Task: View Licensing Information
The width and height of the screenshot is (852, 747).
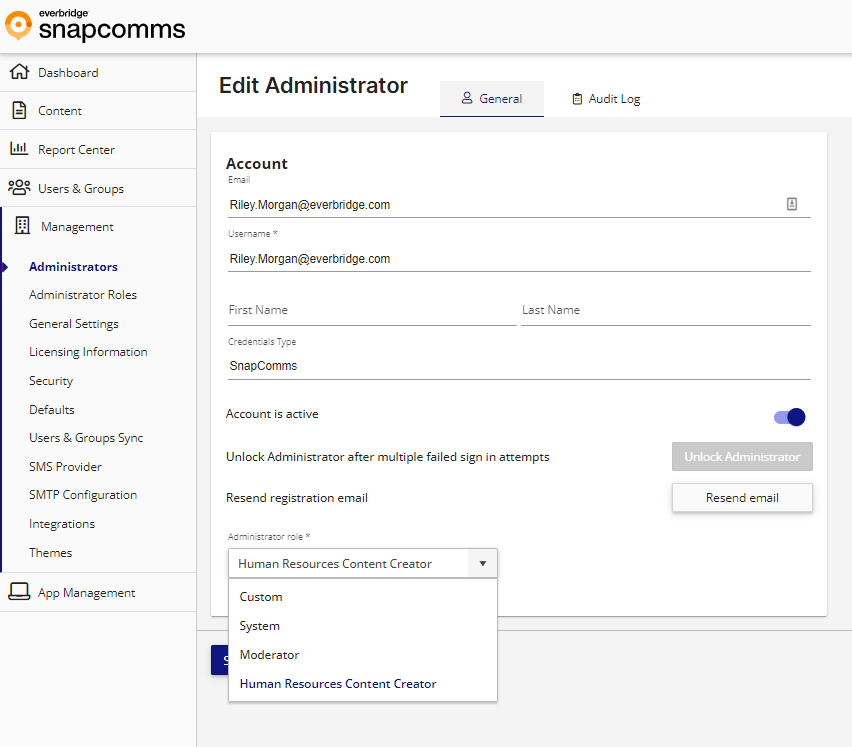Action: tap(88, 352)
